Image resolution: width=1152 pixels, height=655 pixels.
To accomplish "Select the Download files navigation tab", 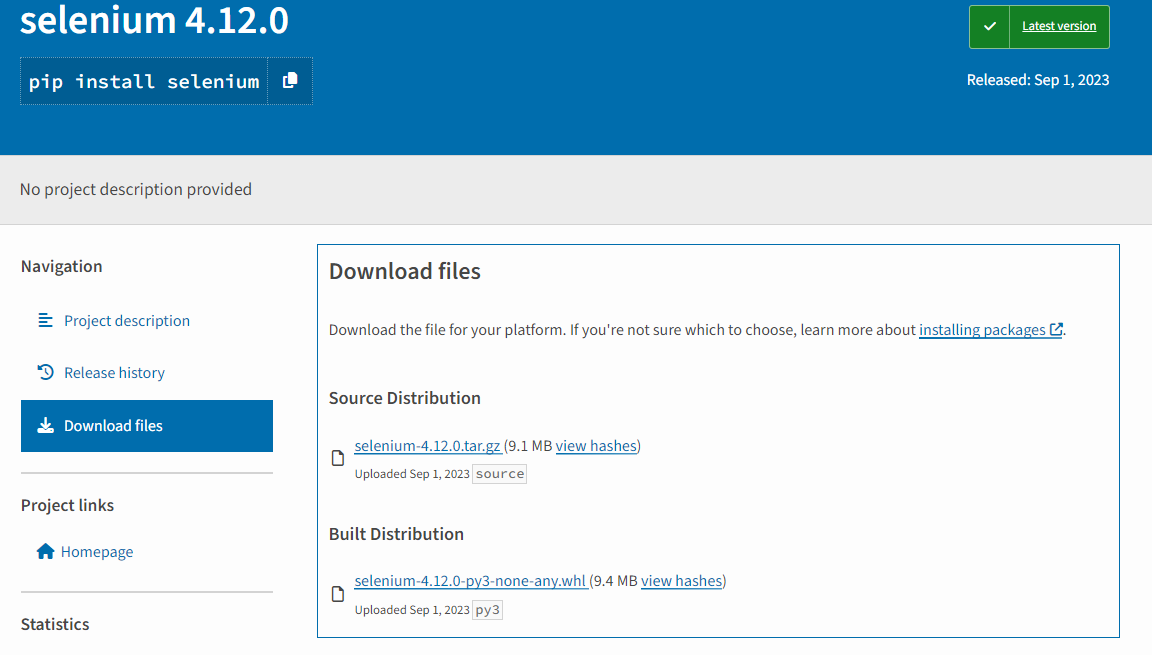I will [147, 426].
